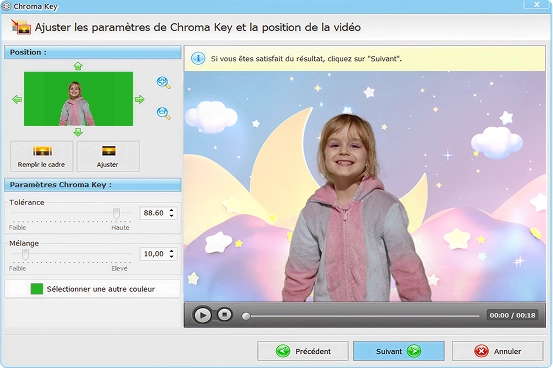Increase Tolérance with the up spinner arrow

click(172, 210)
